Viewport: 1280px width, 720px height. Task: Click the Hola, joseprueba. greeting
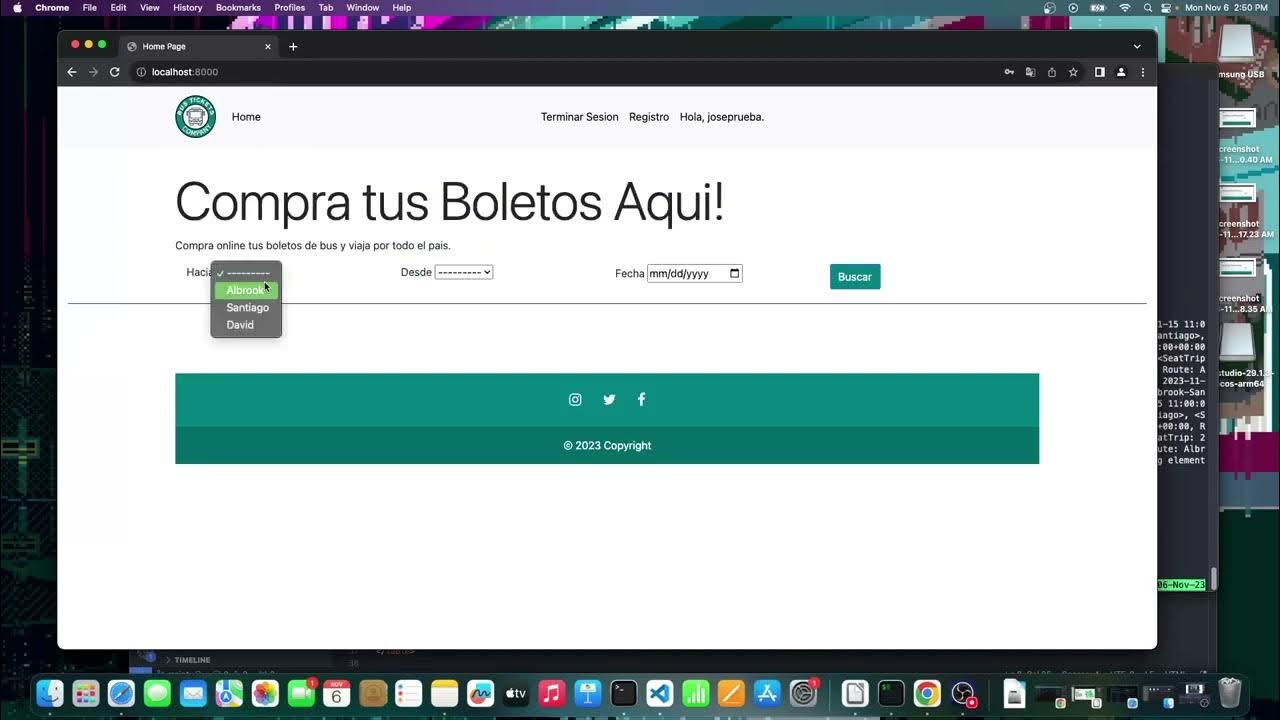(x=722, y=117)
